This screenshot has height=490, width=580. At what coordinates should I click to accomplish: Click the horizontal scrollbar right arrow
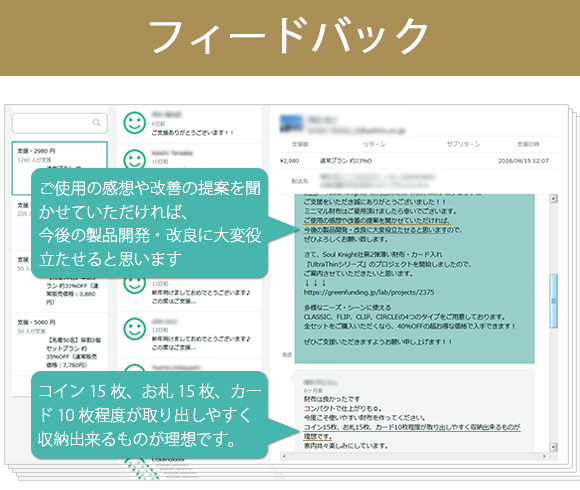(544, 456)
